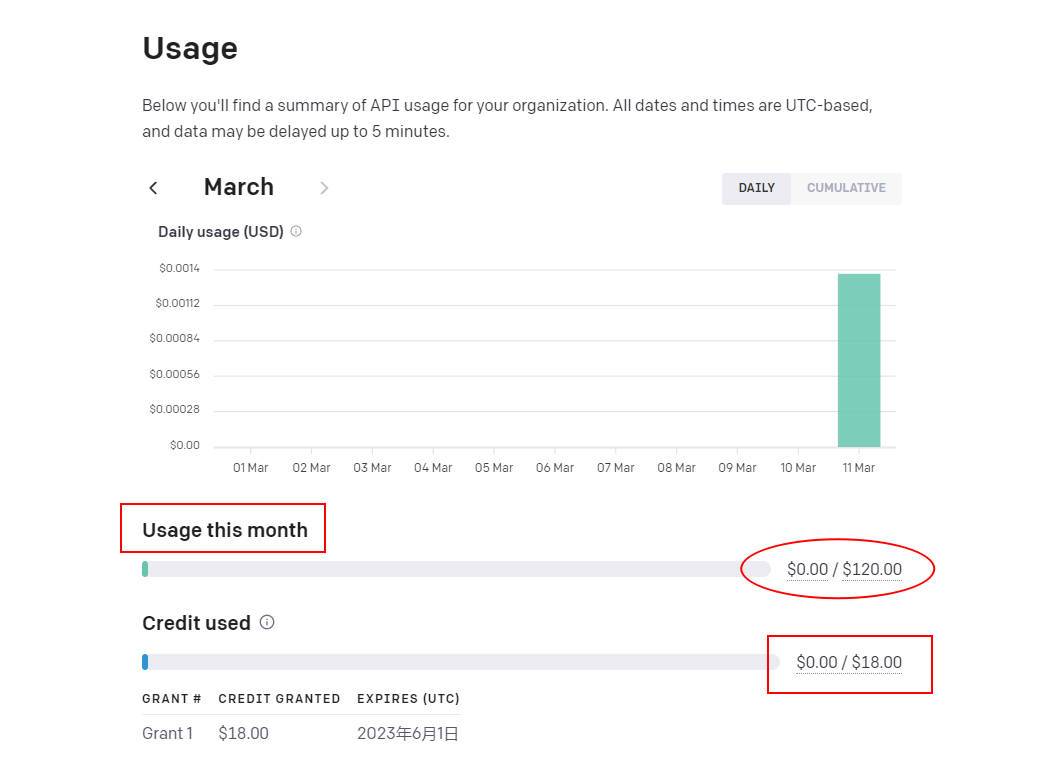Screen dimensions: 1054x759
Task: Switch the chart to CUMULATIVE view
Action: pyautogui.click(x=846, y=188)
